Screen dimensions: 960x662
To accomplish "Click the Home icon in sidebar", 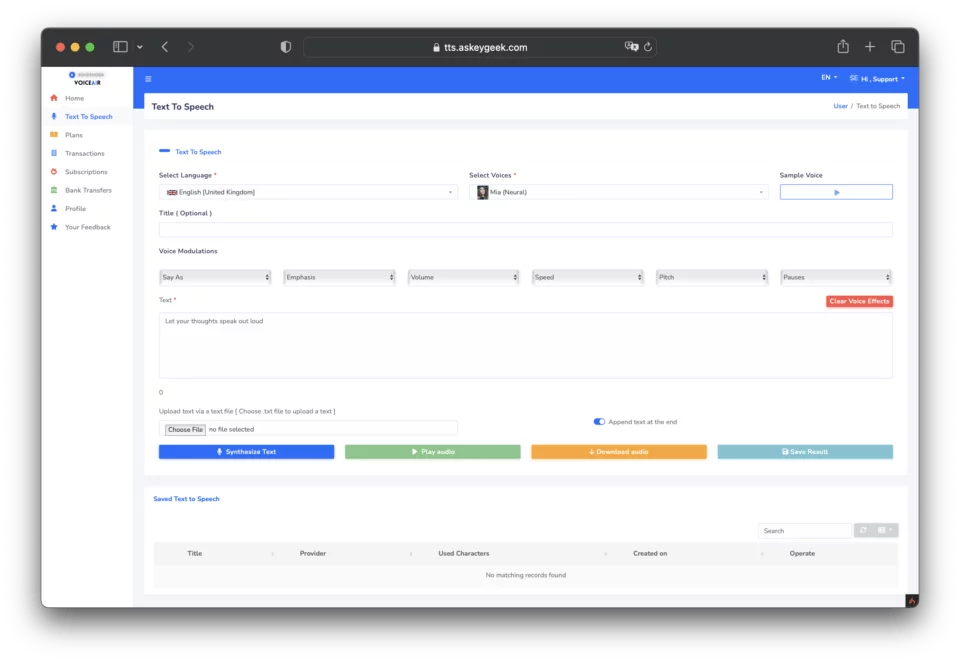I will (54, 98).
